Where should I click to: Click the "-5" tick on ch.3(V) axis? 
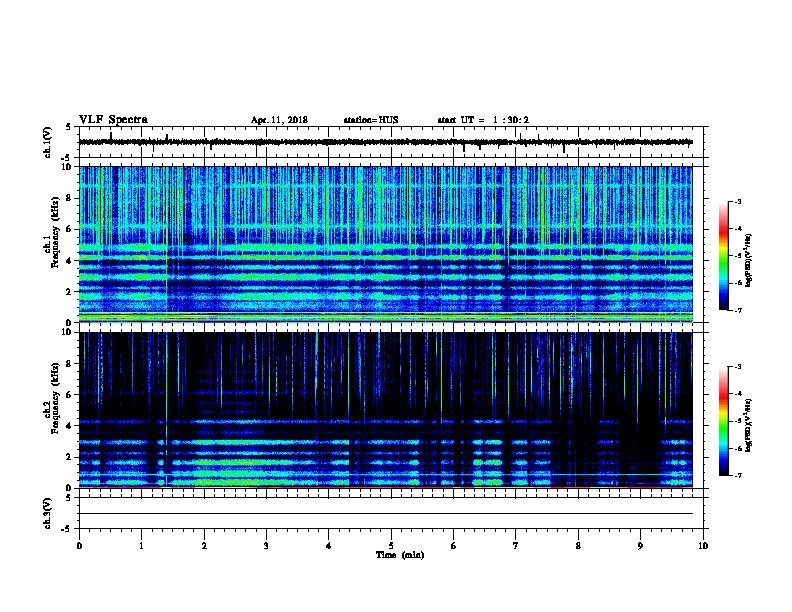tap(68, 529)
